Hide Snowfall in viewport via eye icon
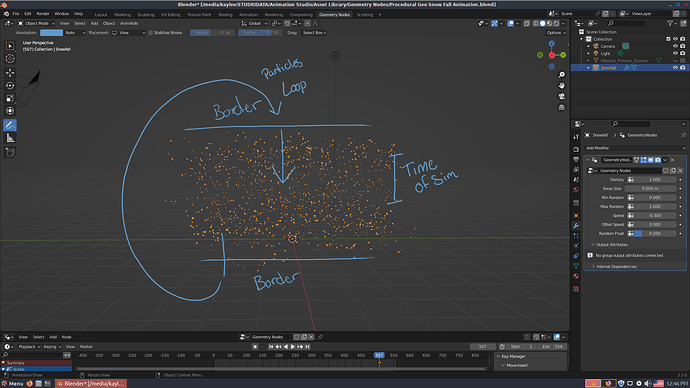690x388 pixels. click(675, 68)
